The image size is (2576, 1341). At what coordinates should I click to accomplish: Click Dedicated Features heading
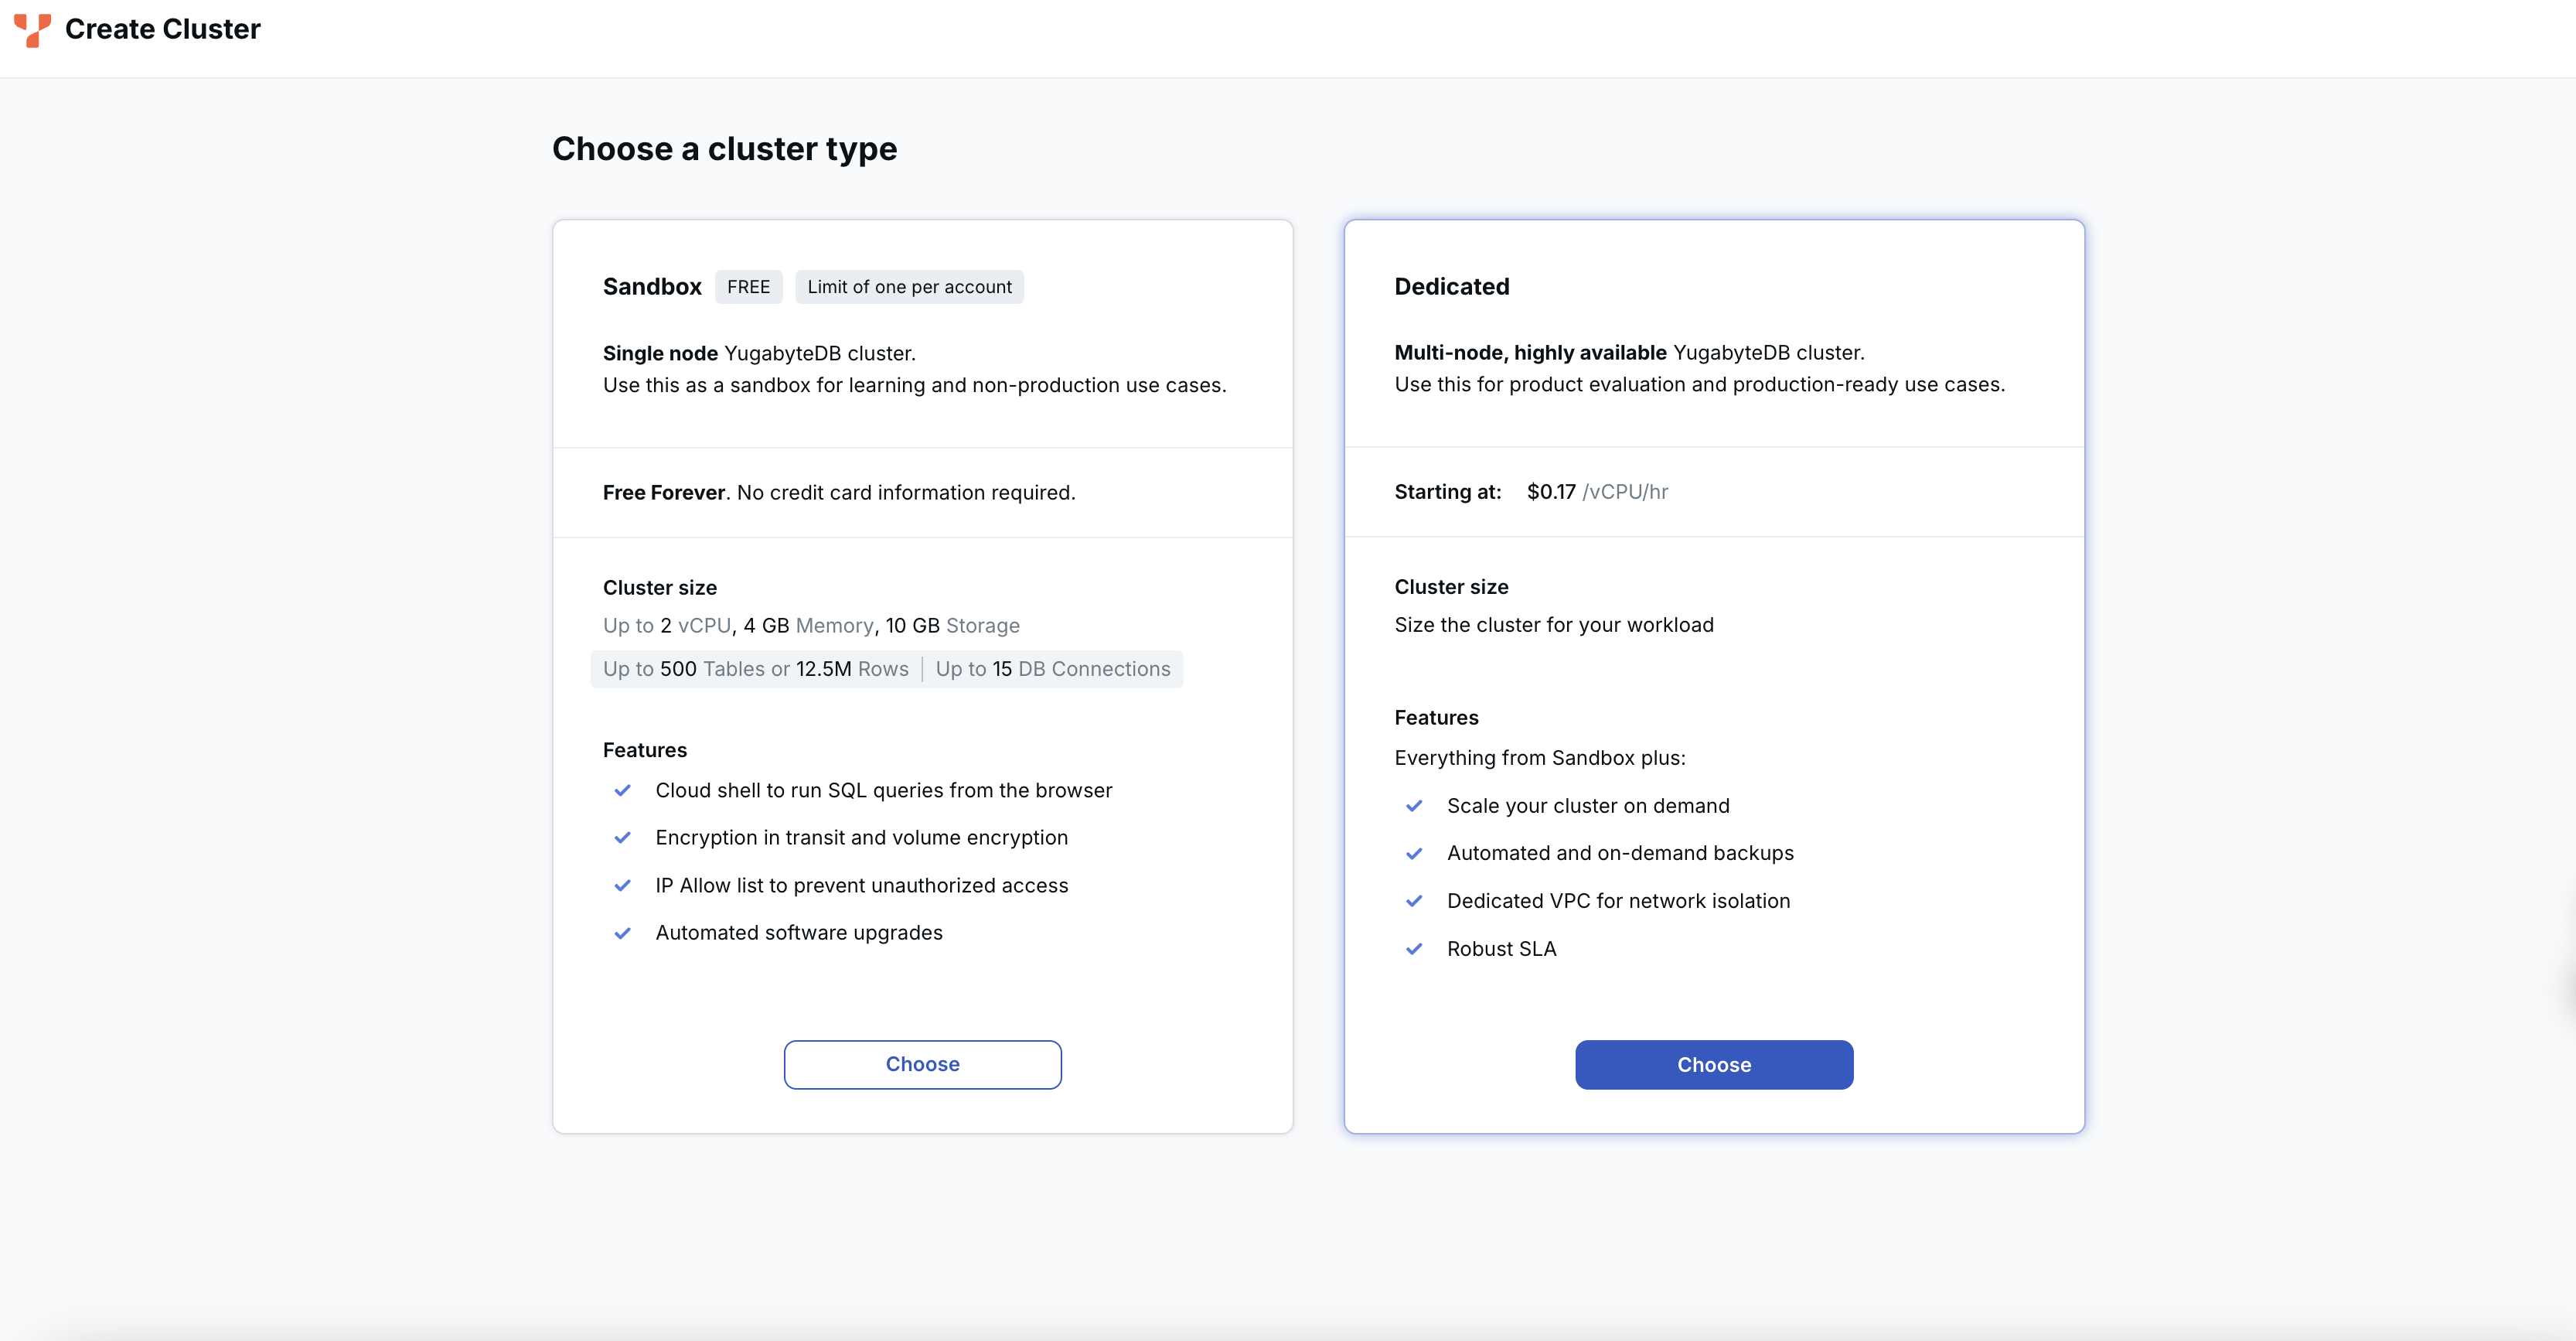[1436, 718]
